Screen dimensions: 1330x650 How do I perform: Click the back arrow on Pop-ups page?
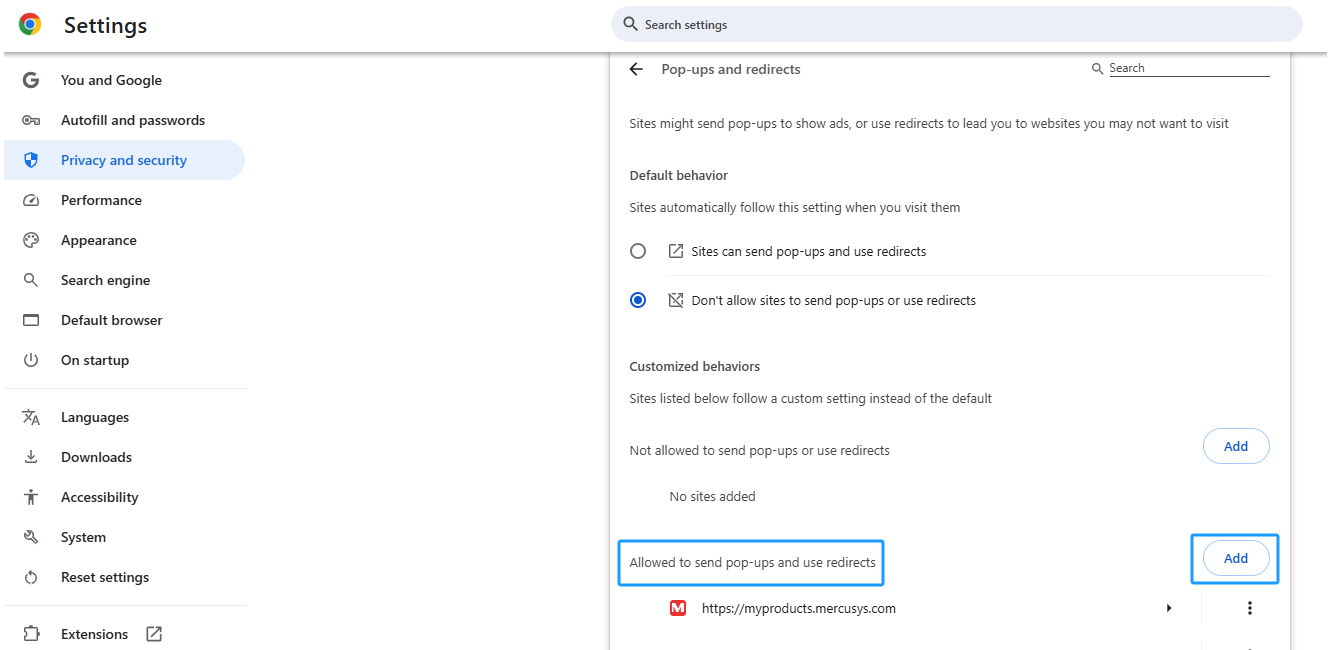tap(637, 69)
